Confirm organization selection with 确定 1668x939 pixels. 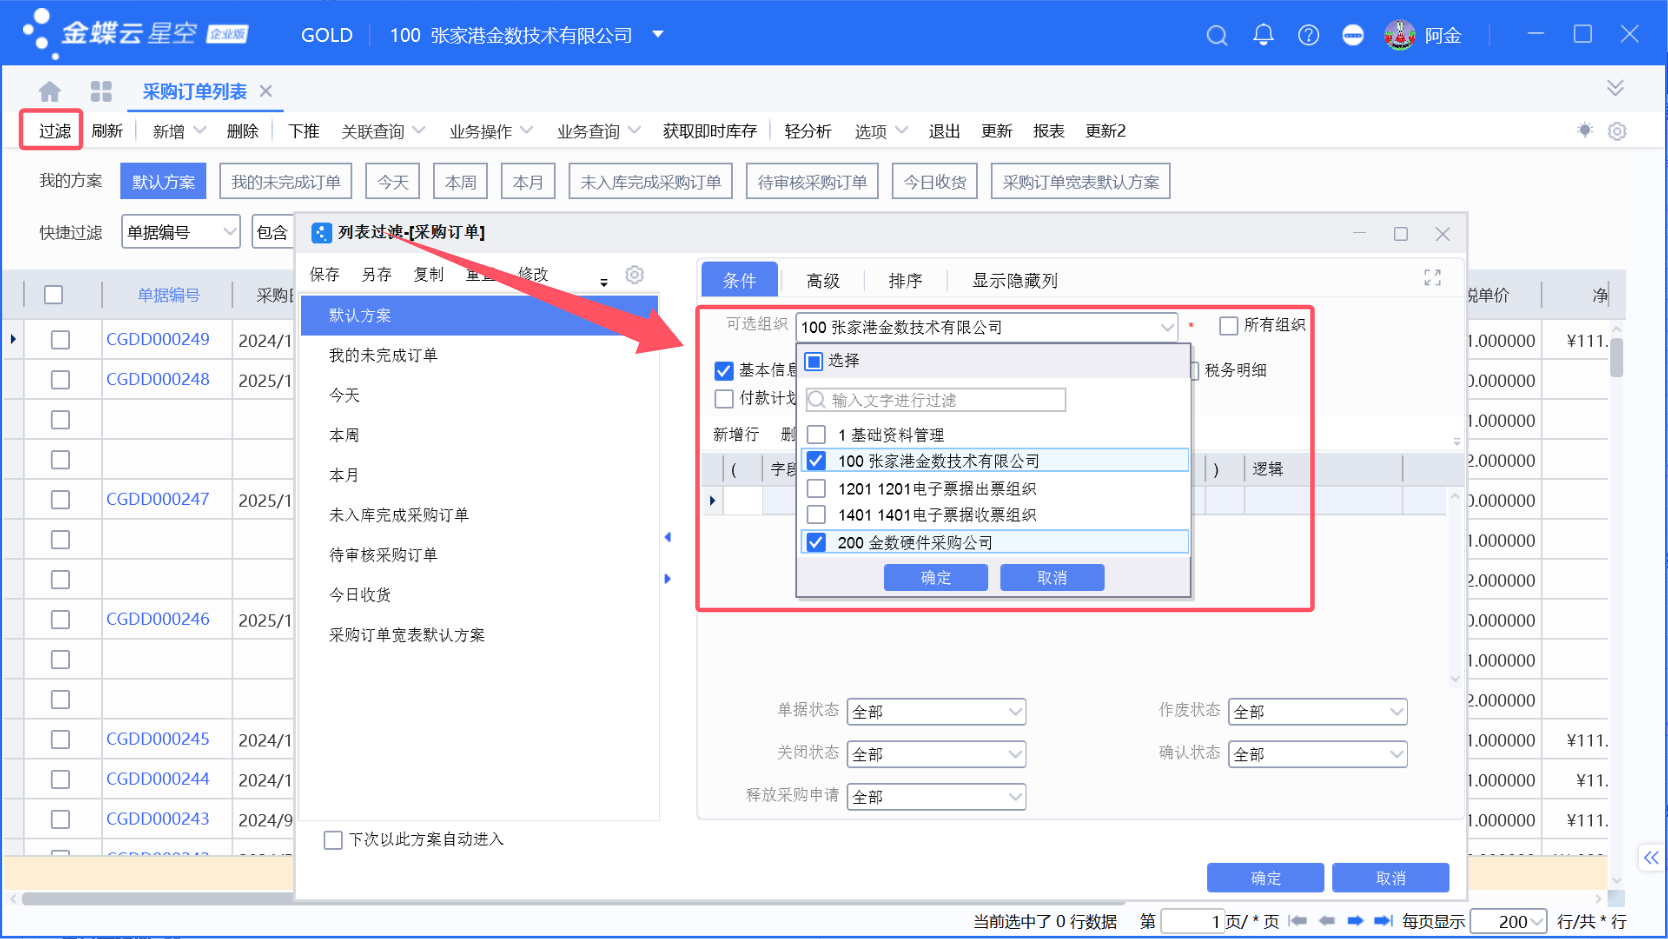coord(936,578)
